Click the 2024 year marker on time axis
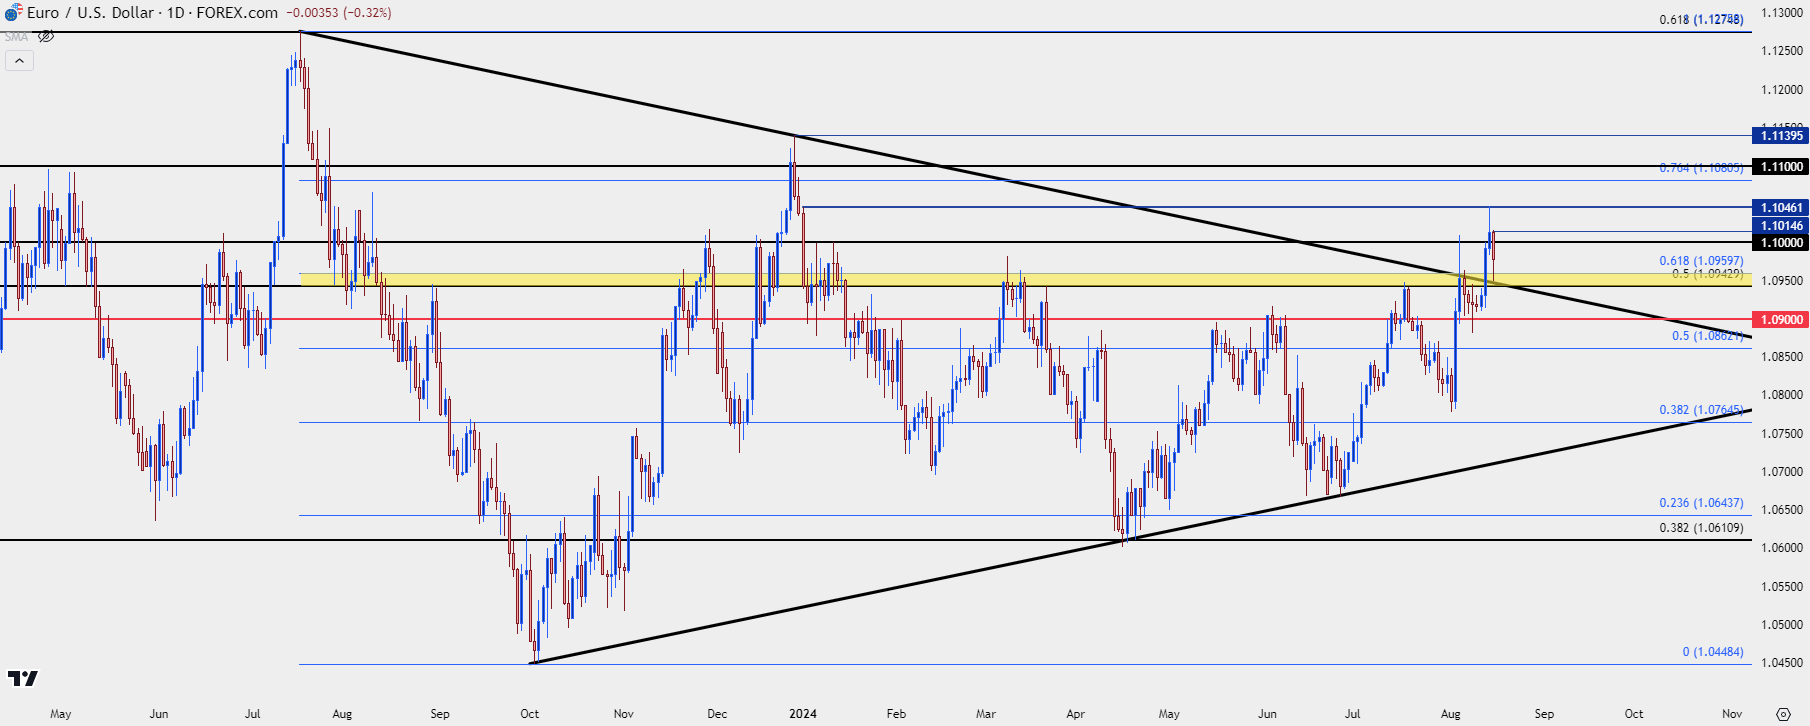1810x726 pixels. click(x=803, y=714)
